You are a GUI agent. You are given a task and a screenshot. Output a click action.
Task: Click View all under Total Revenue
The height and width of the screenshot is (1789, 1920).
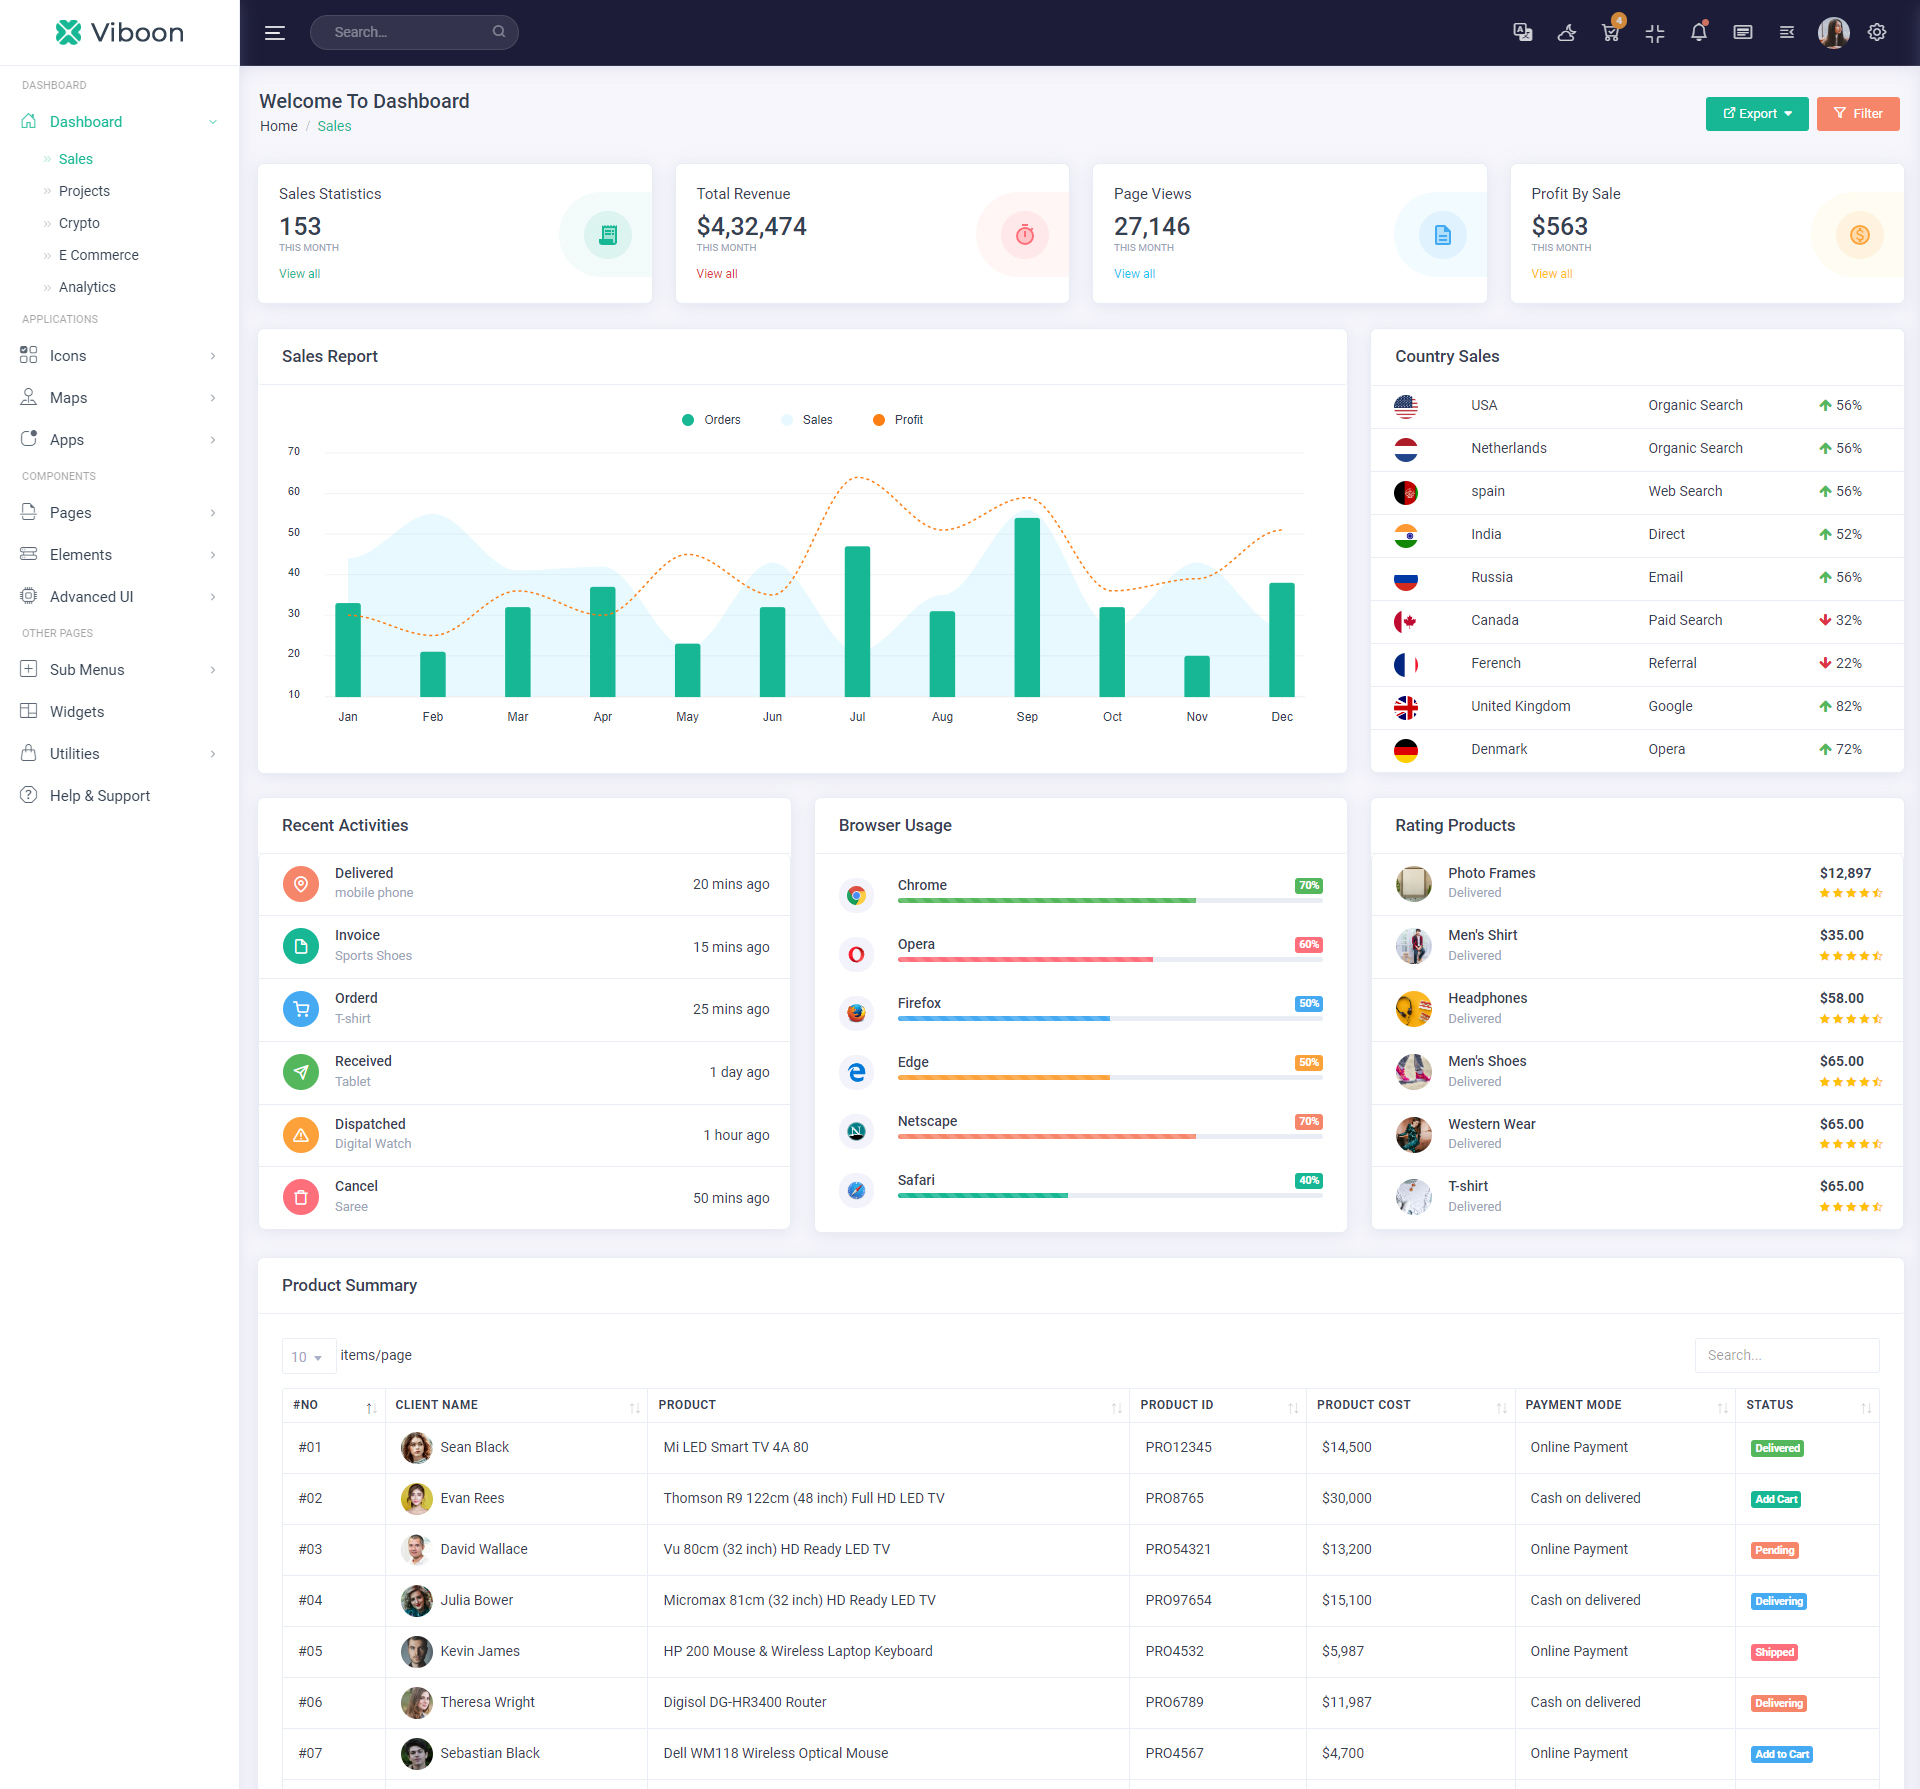tap(716, 274)
